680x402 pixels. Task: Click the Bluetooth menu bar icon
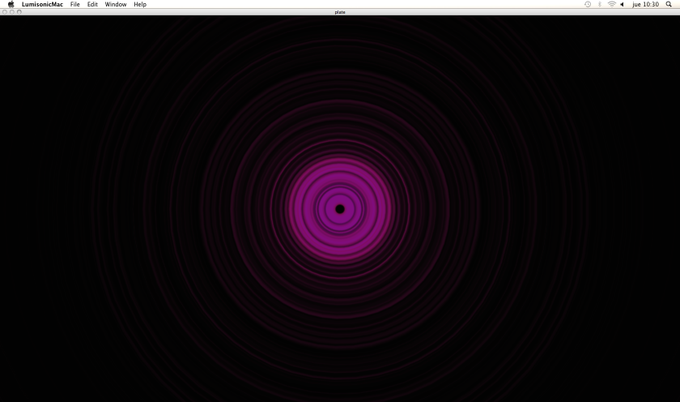coord(600,4)
